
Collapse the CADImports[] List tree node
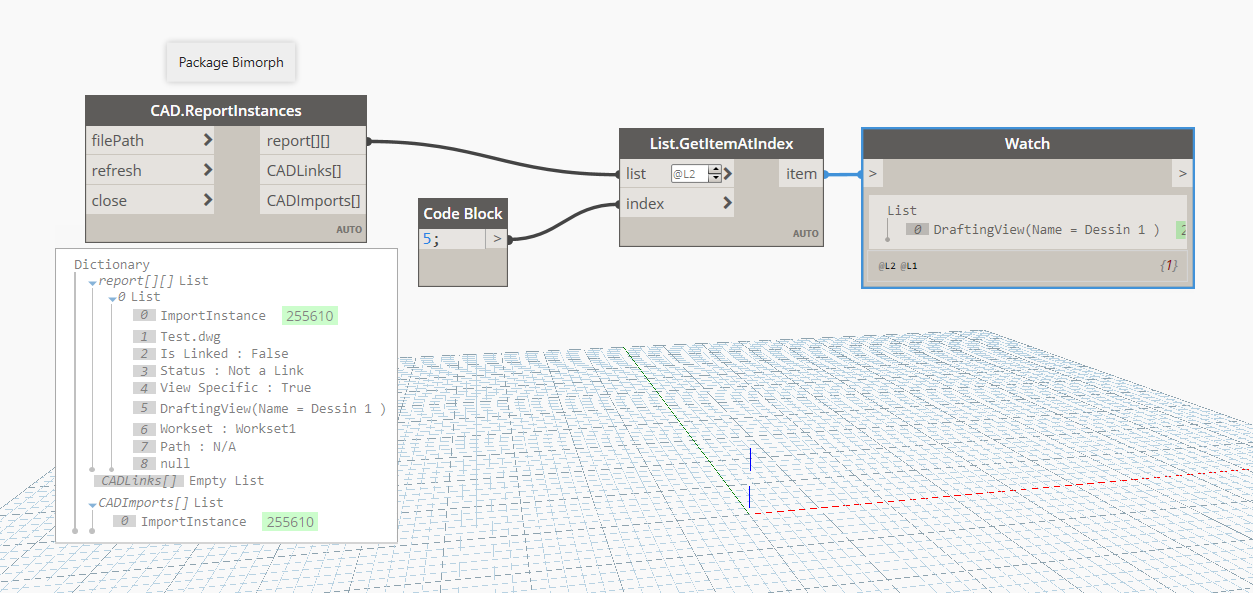click(92, 504)
